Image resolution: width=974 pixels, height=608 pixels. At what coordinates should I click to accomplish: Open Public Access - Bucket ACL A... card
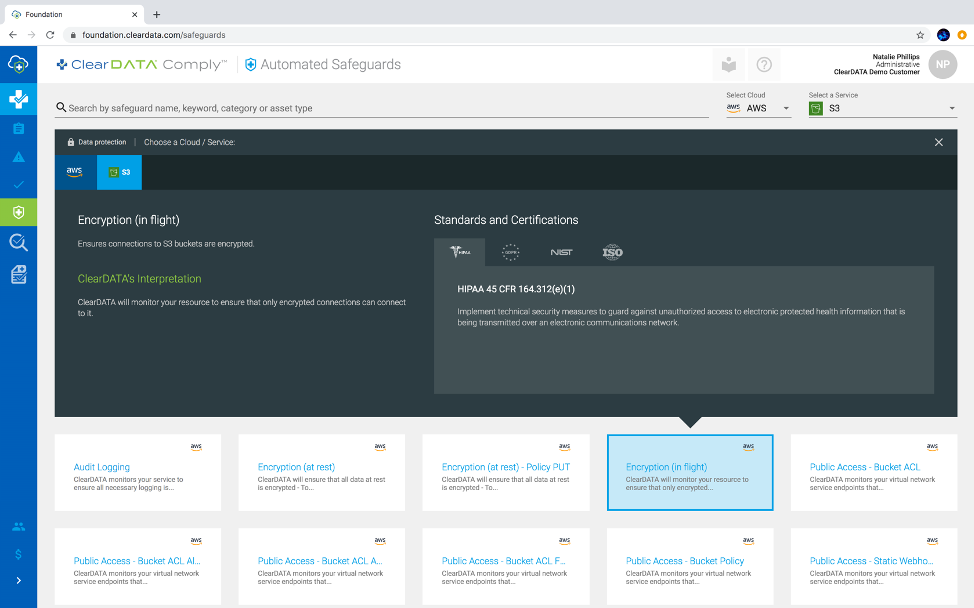(322, 566)
